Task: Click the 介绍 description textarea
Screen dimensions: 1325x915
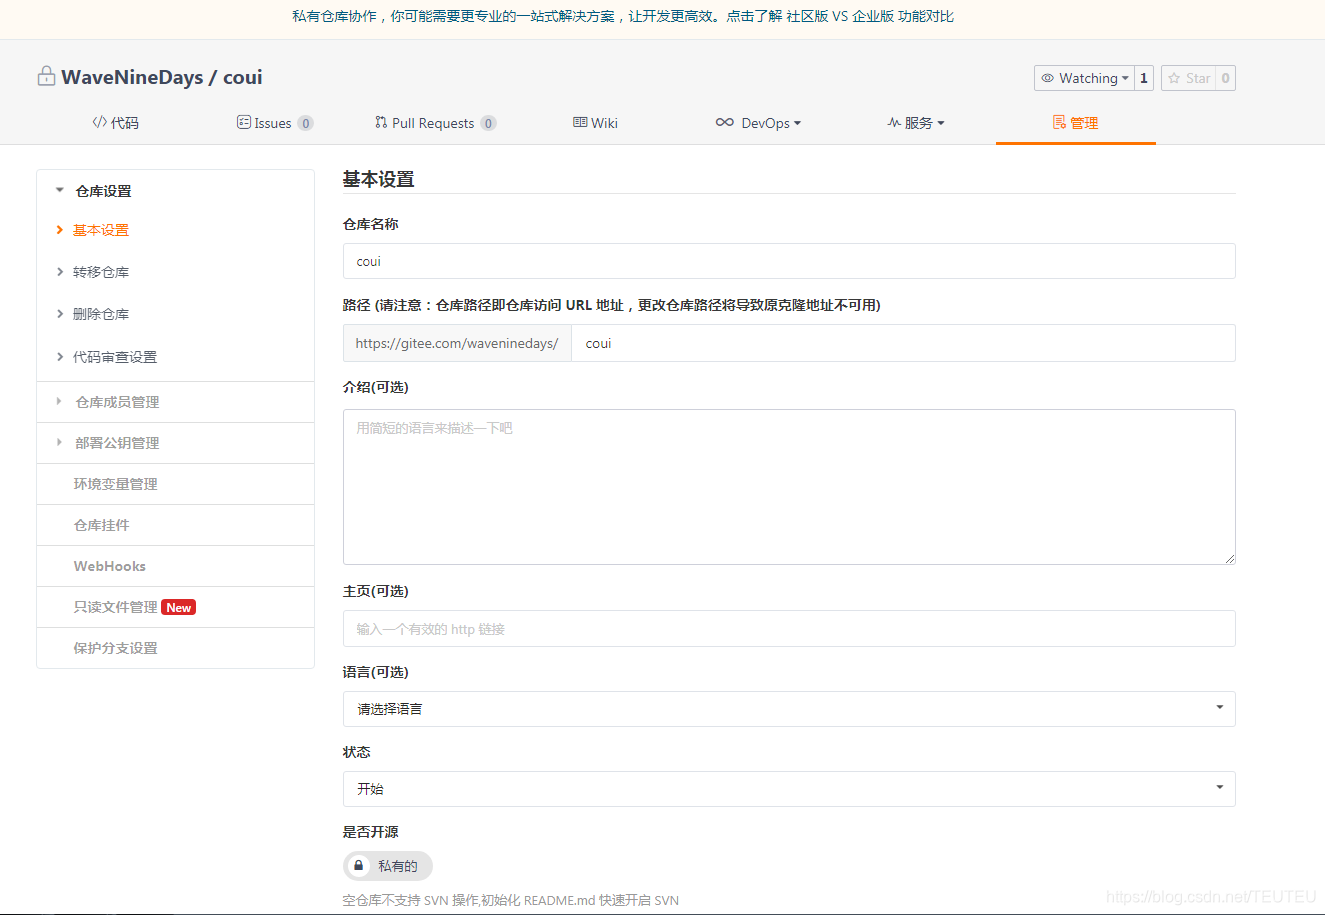Action: (789, 487)
